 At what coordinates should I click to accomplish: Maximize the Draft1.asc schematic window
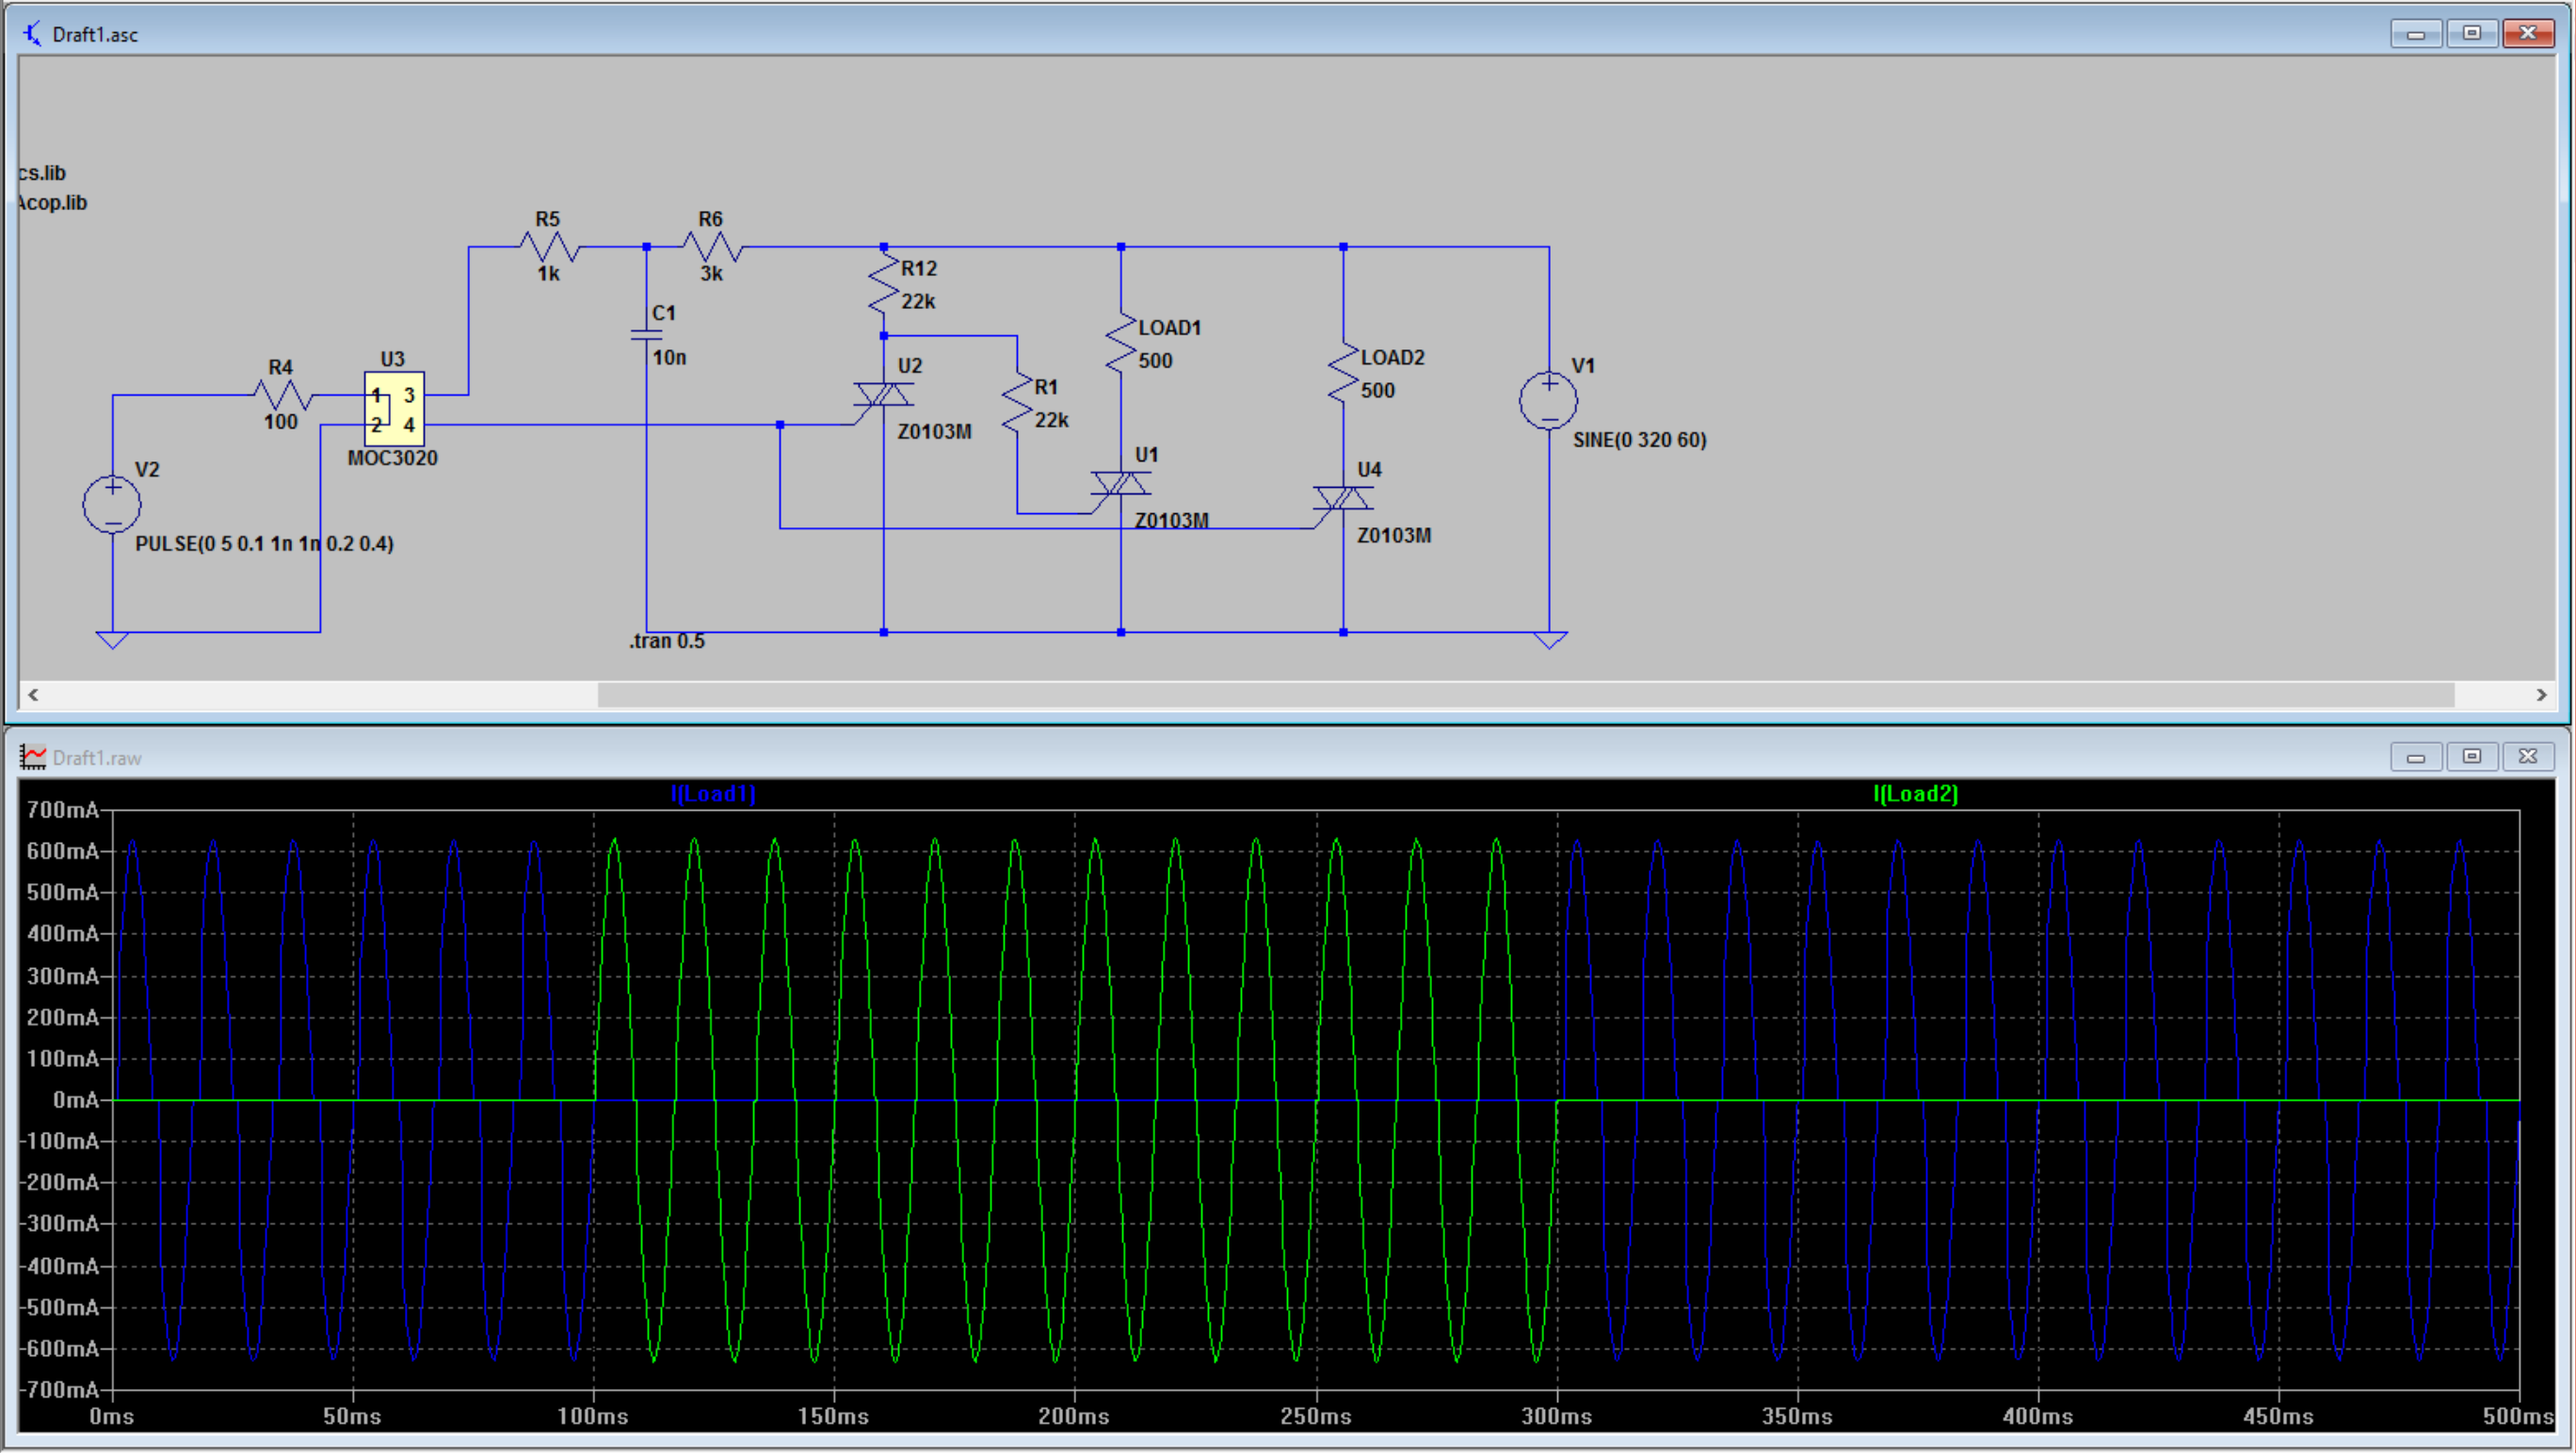click(x=2472, y=34)
